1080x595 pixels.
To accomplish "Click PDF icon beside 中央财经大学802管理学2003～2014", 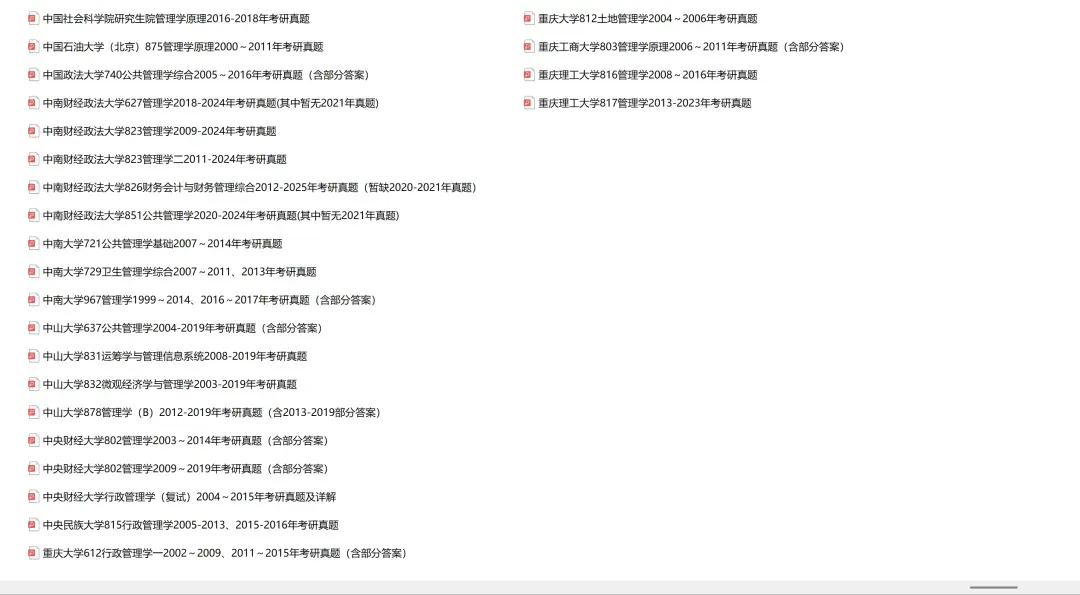I will tap(33, 441).
